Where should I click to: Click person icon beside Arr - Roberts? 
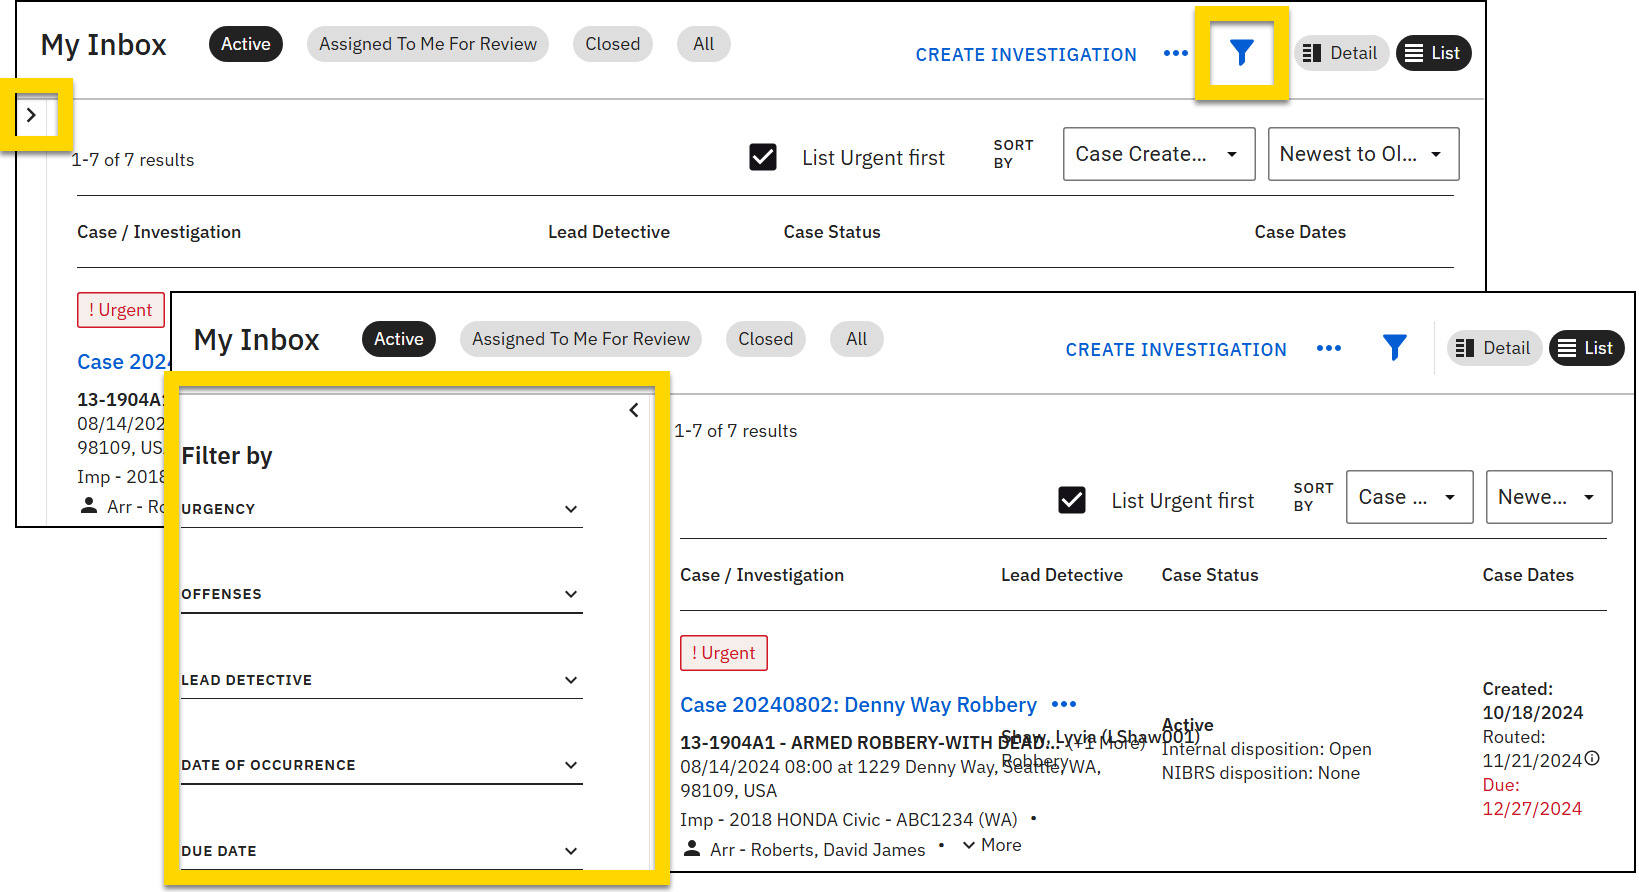(x=691, y=848)
